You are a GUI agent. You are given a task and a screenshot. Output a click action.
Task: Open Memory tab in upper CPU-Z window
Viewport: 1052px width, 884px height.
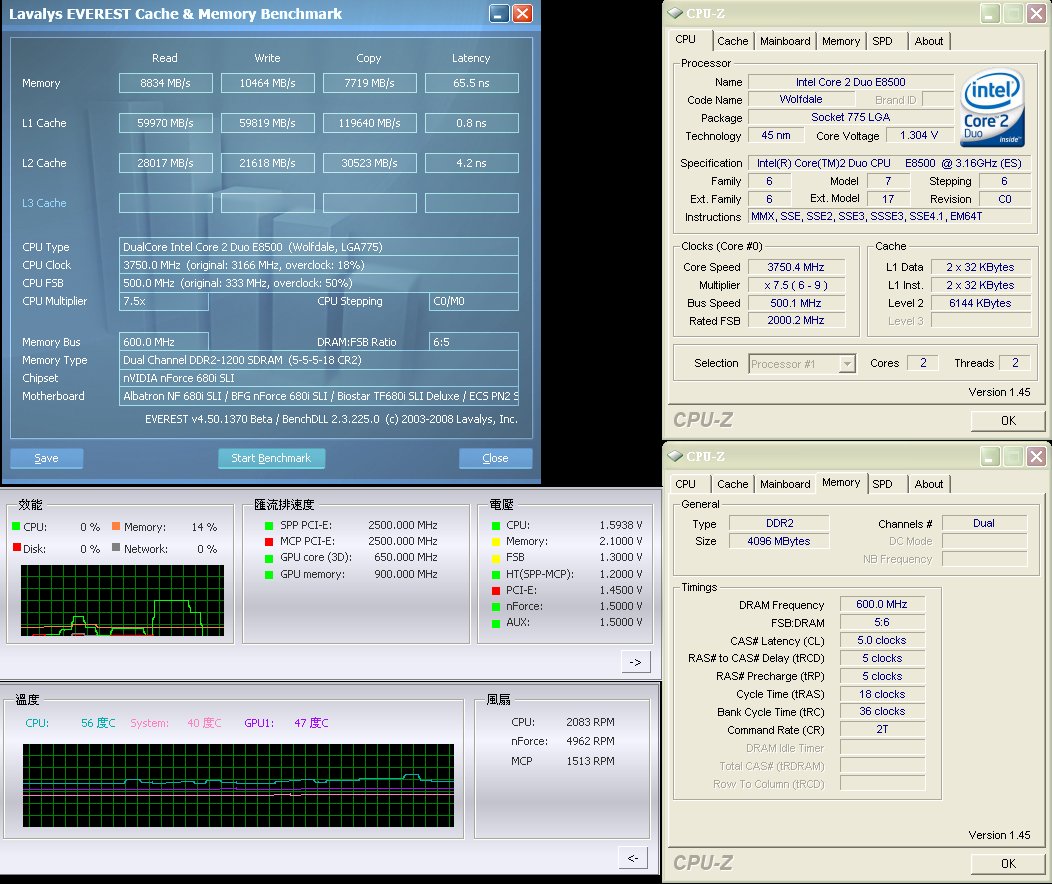(841, 41)
